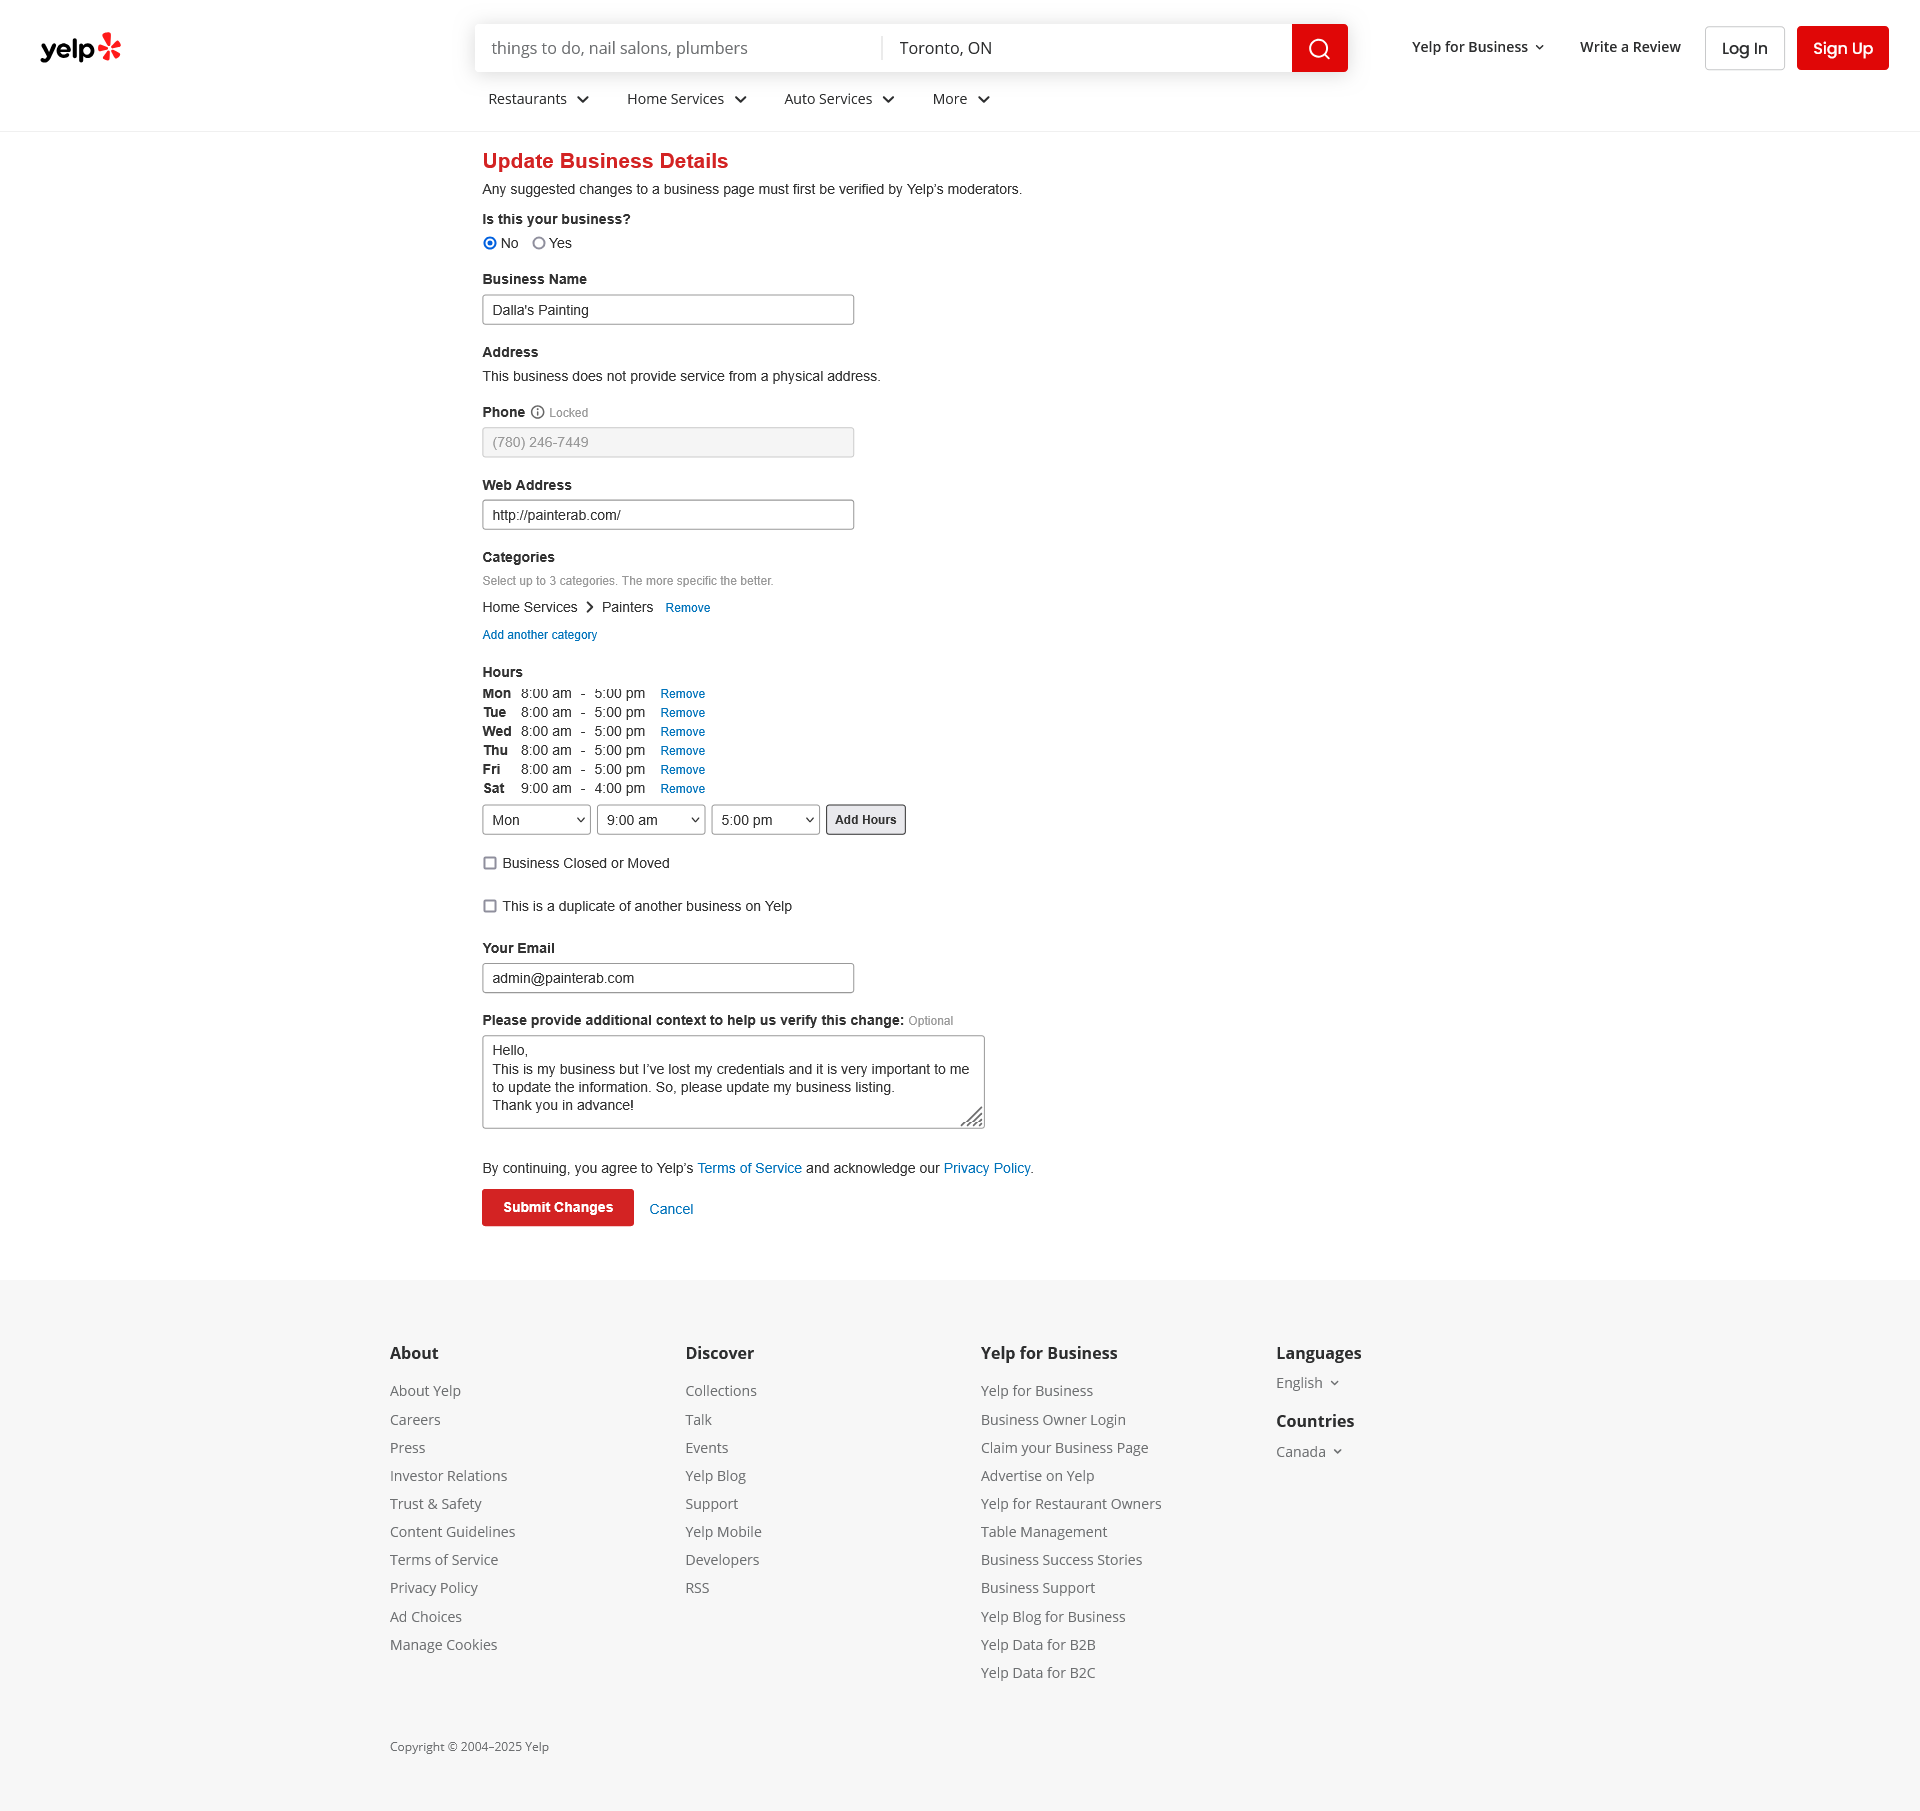Screen dimensions: 1920x1811
Task: Click the Submit Changes button
Action: 557,1207
